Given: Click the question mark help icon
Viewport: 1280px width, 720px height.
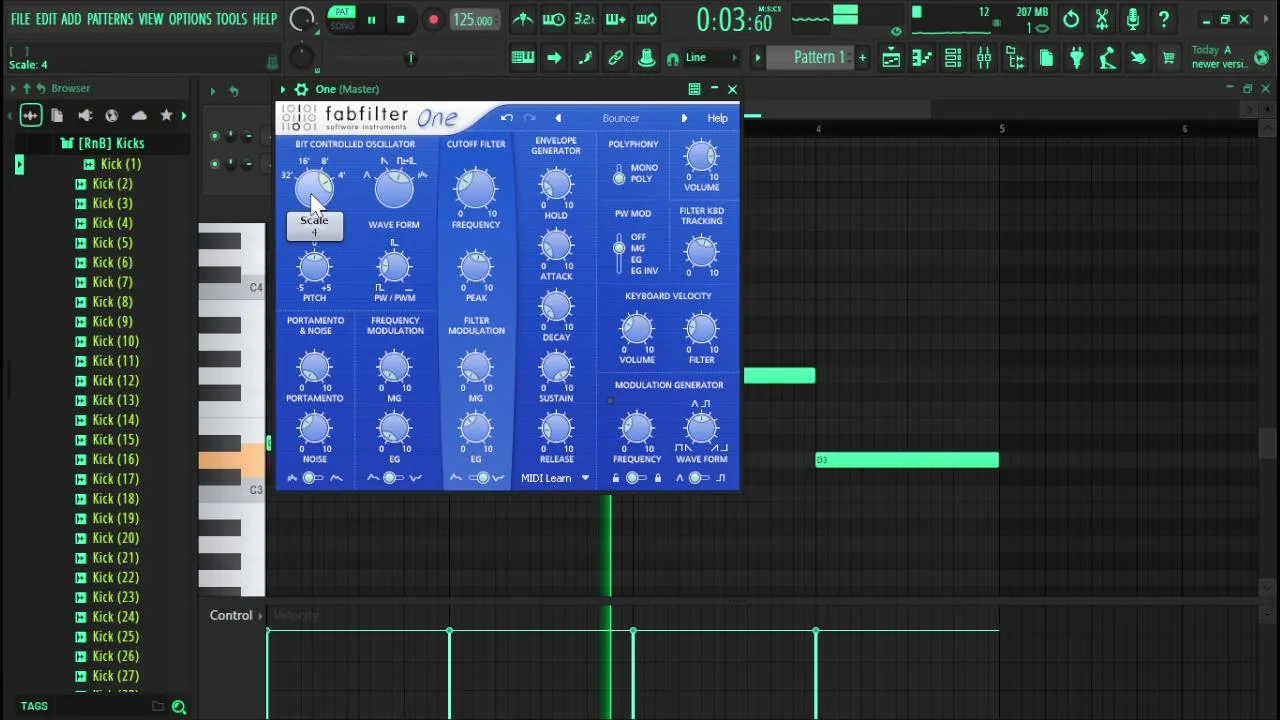Looking at the screenshot, I should pos(1164,19).
